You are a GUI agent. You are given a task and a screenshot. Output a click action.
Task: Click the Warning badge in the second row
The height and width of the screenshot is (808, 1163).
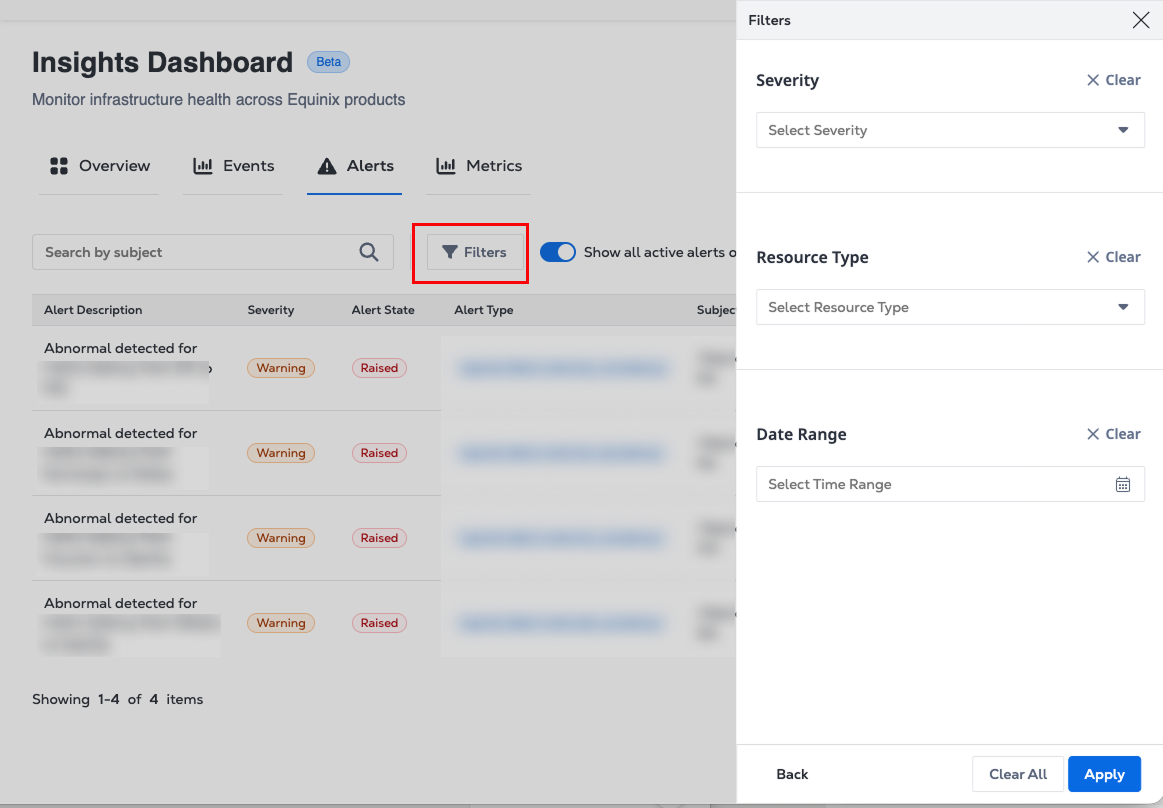click(x=281, y=453)
